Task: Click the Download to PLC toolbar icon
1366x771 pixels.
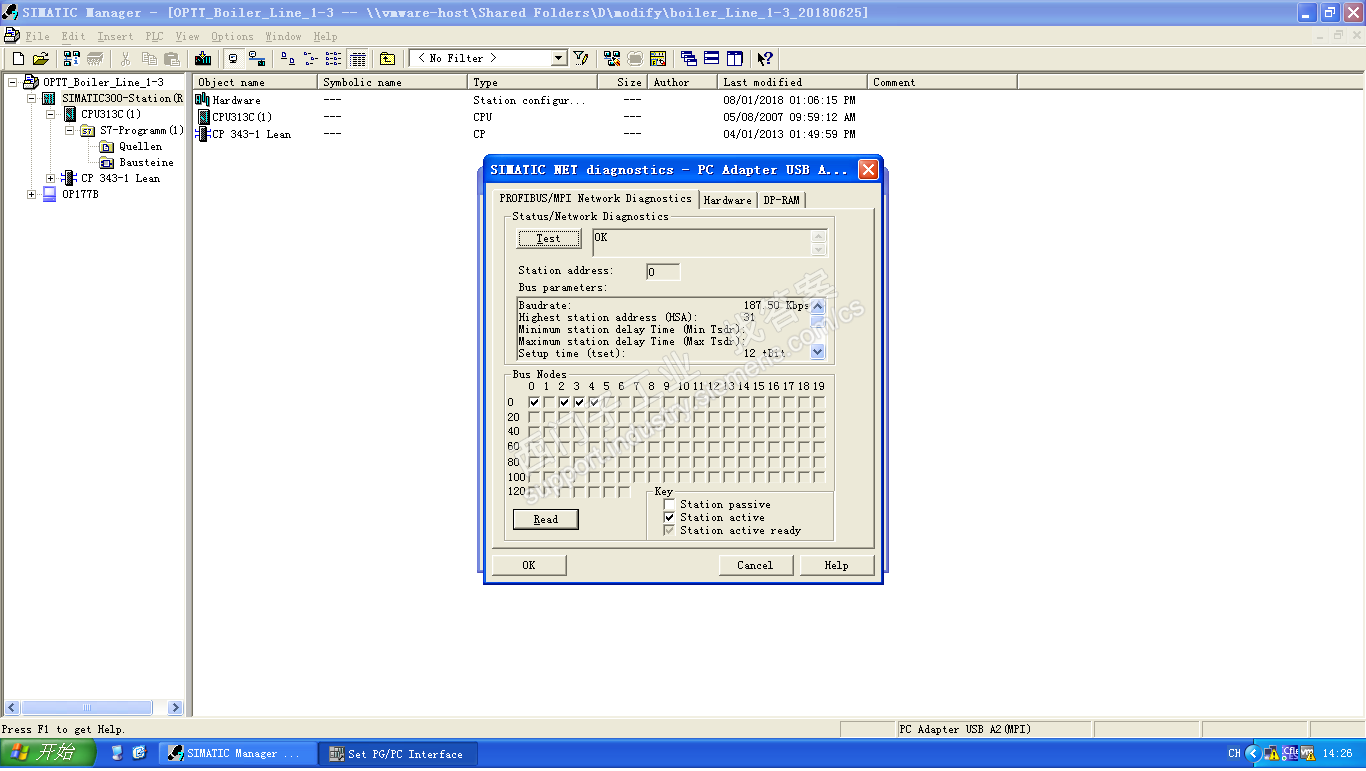Action: (x=203, y=59)
